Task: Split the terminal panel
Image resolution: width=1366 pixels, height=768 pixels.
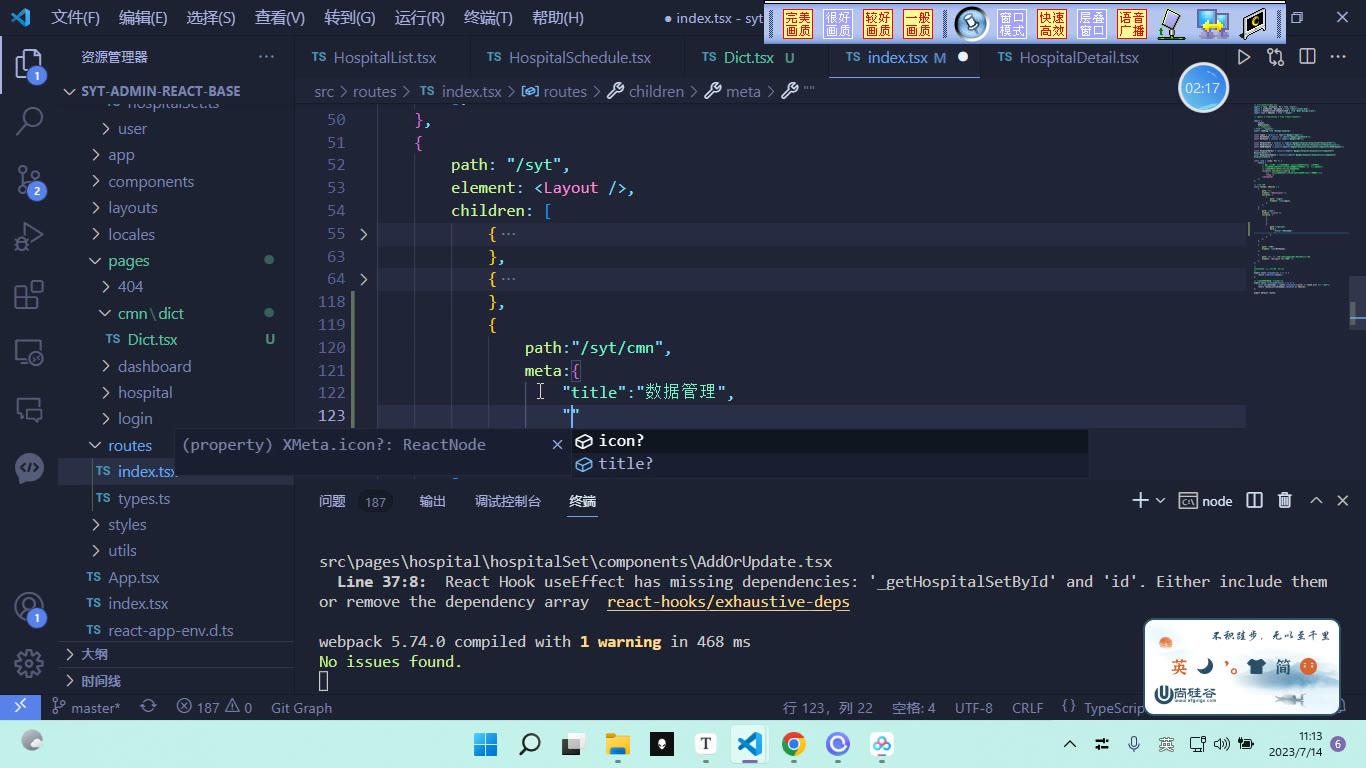Action: [x=1254, y=501]
